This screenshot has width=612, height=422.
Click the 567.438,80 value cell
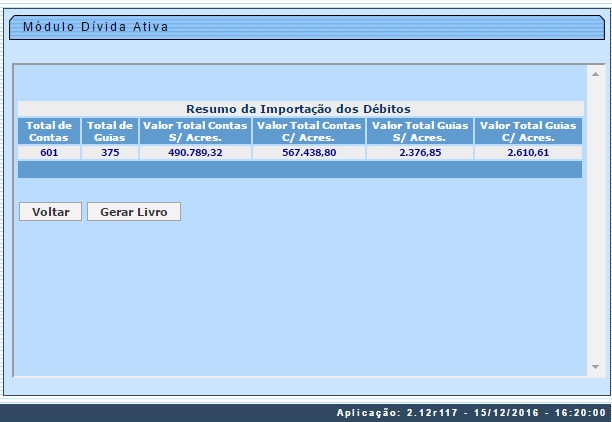pos(309,153)
